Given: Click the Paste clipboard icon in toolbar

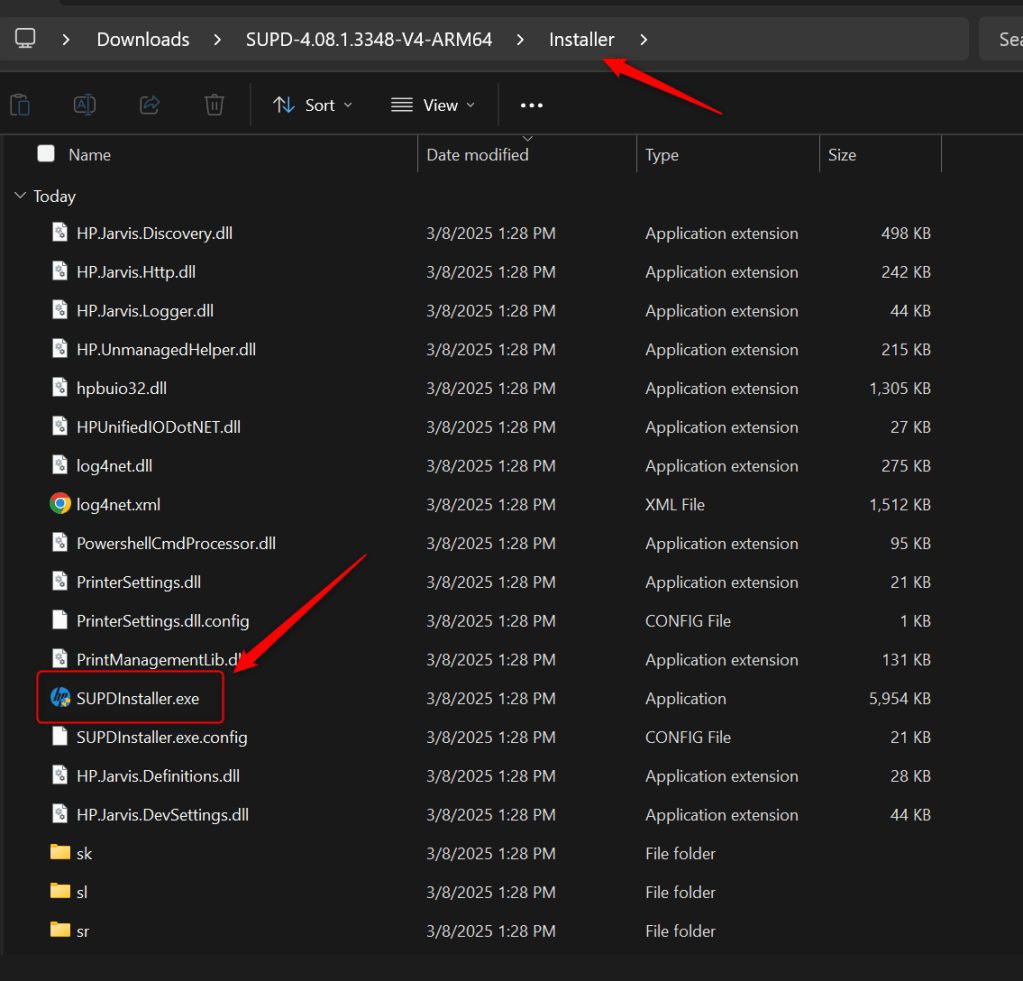Looking at the screenshot, I should point(19,105).
